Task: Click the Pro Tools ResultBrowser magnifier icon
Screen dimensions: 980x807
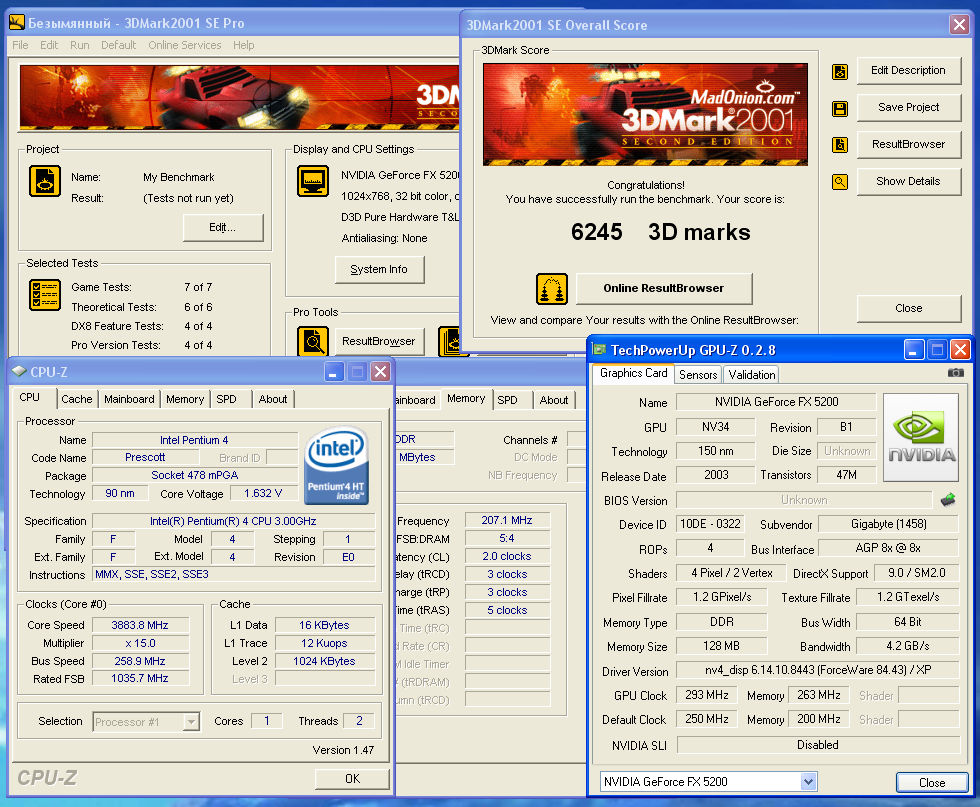Action: (312, 341)
